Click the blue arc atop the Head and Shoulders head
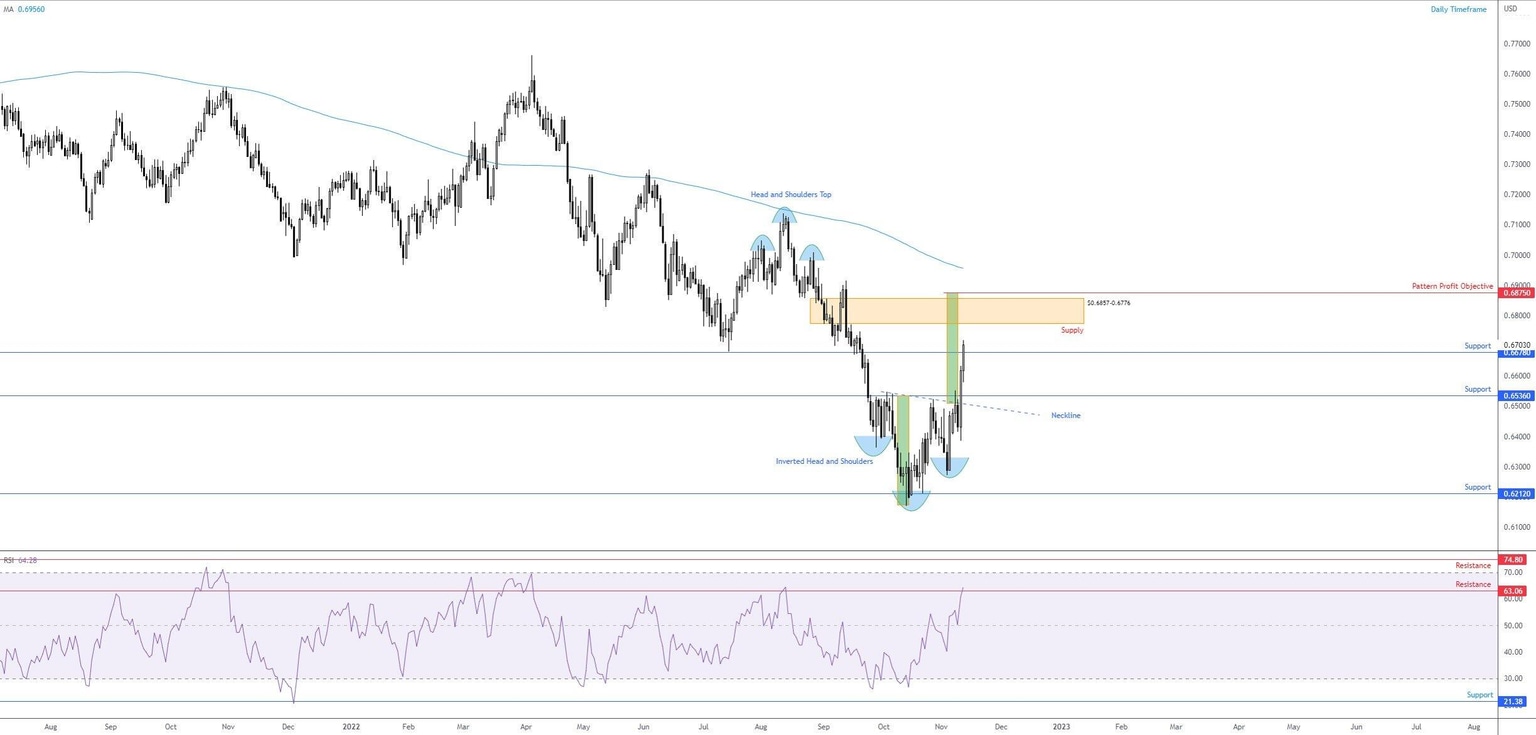The height and width of the screenshot is (735, 1536). [x=784, y=213]
